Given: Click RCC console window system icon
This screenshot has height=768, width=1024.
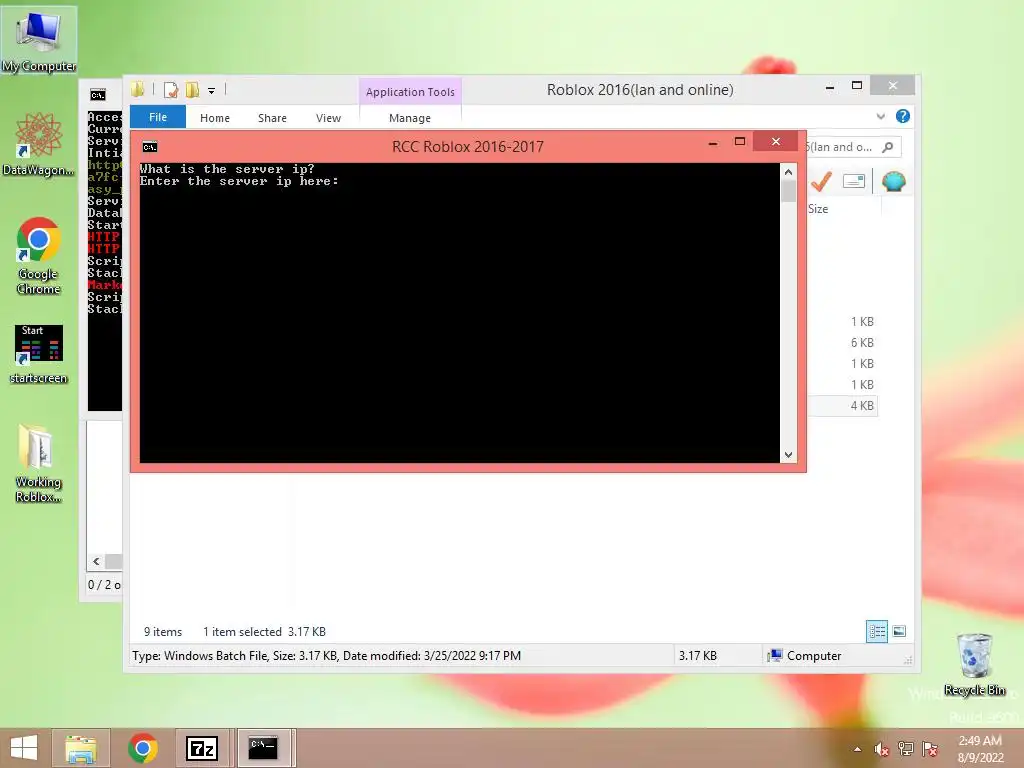Looking at the screenshot, I should [x=150, y=147].
